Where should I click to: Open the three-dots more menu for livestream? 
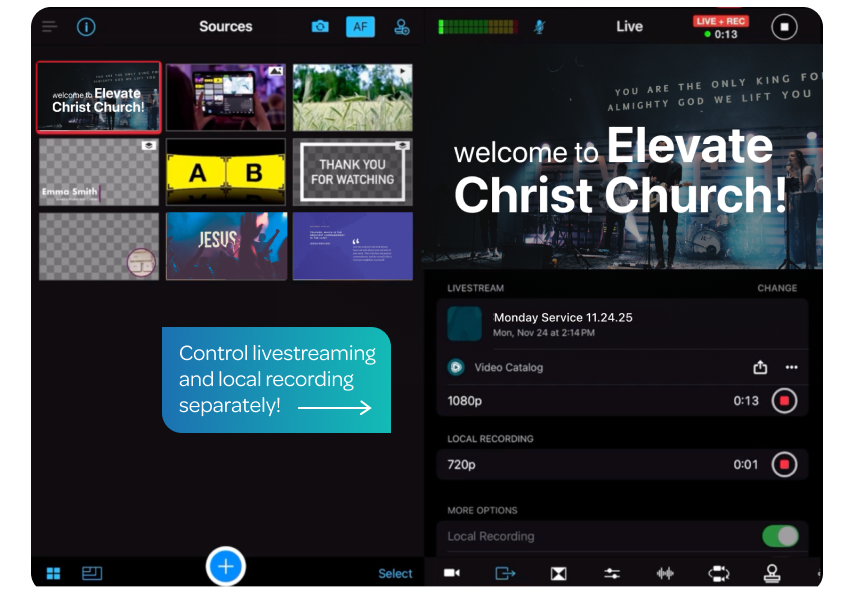click(791, 367)
